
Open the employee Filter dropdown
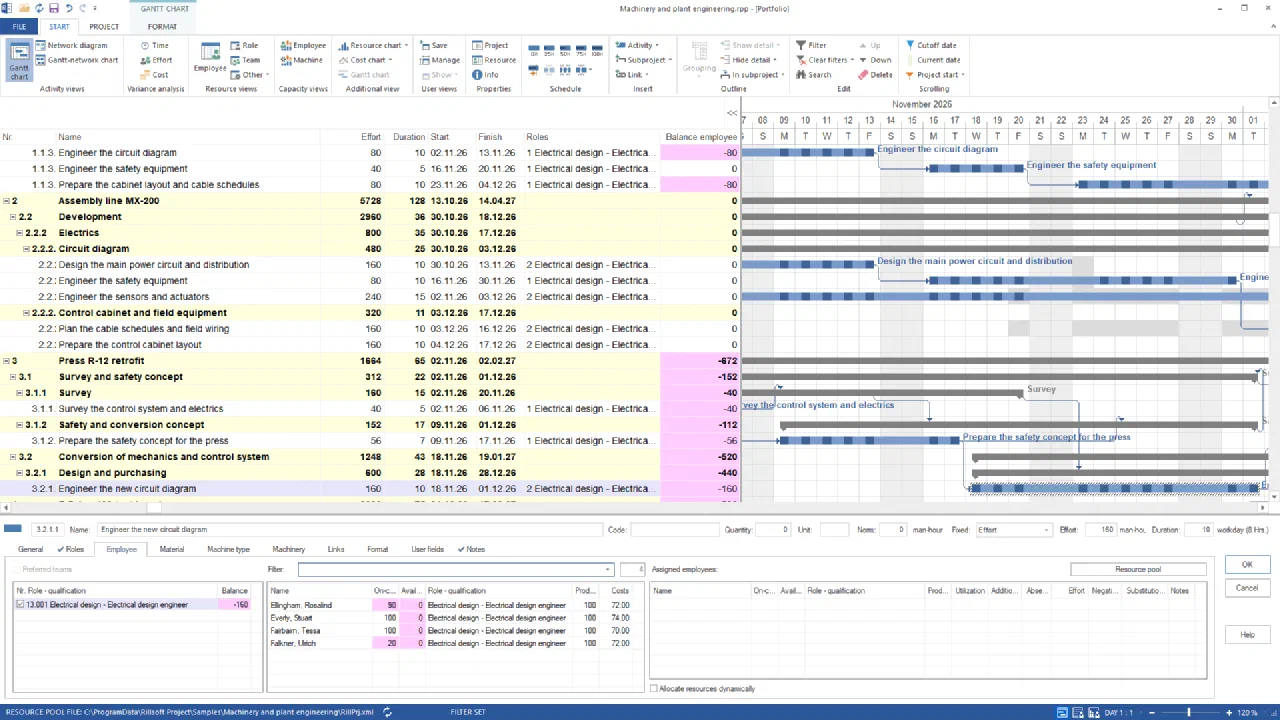pyautogui.click(x=607, y=569)
